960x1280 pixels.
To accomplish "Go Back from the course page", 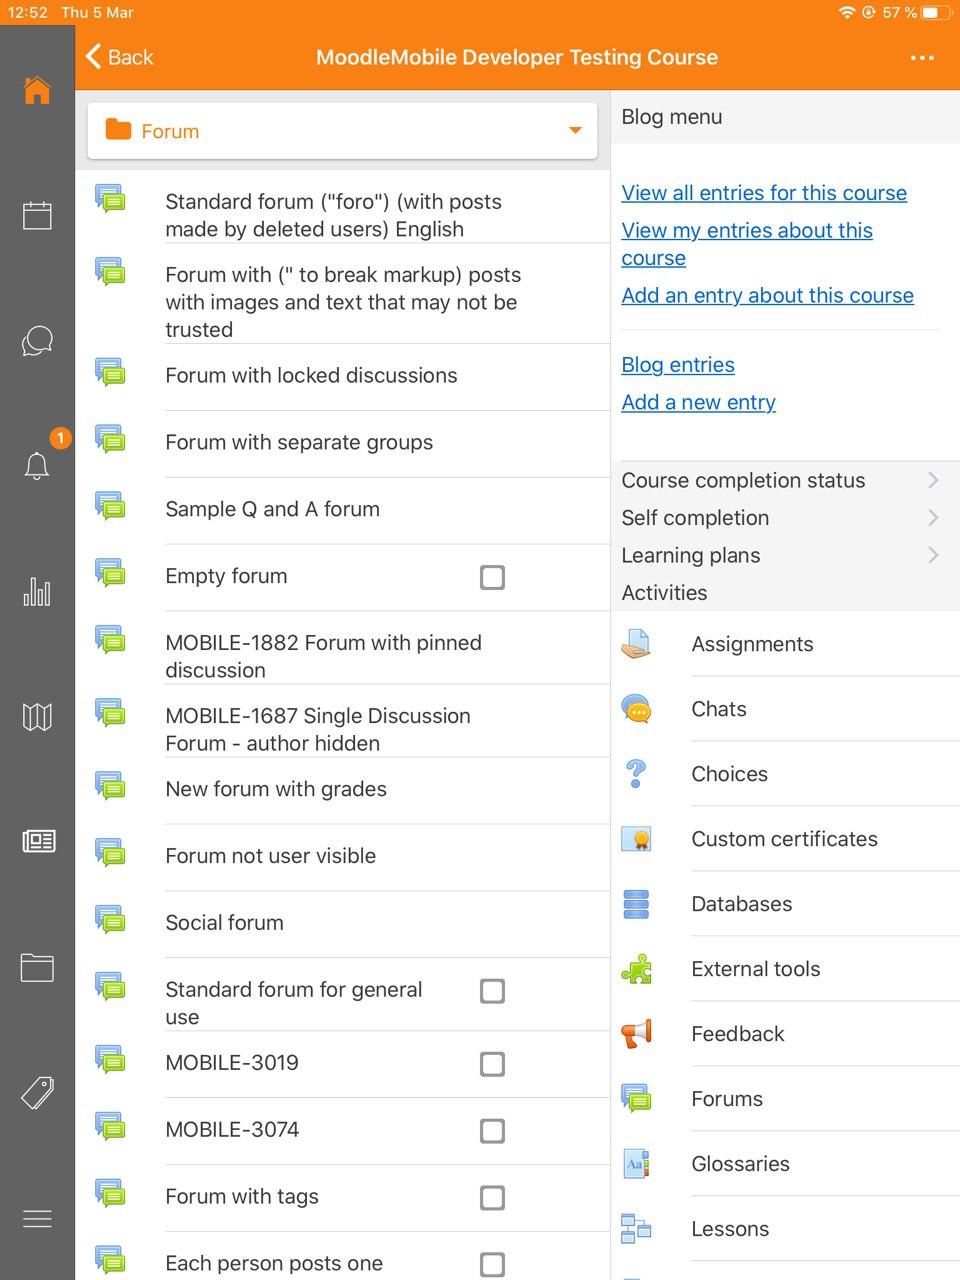I will tap(120, 57).
